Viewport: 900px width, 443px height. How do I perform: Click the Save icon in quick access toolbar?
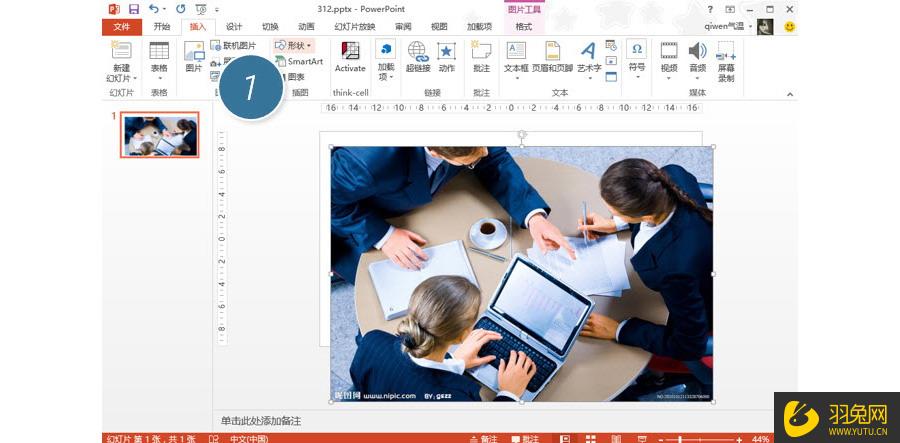click(x=134, y=9)
